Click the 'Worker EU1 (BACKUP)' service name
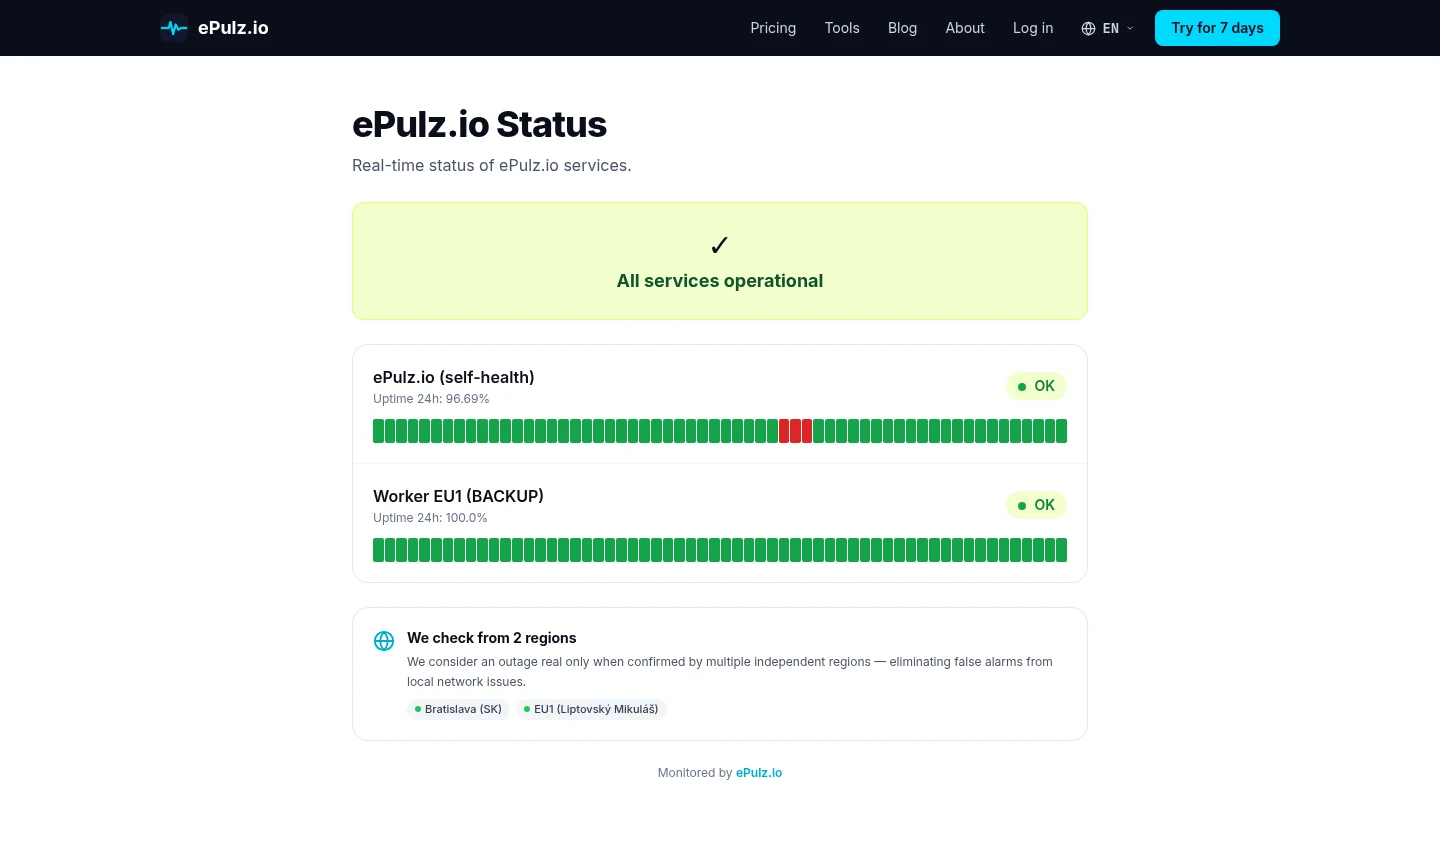The height and width of the screenshot is (861, 1440). [x=458, y=496]
